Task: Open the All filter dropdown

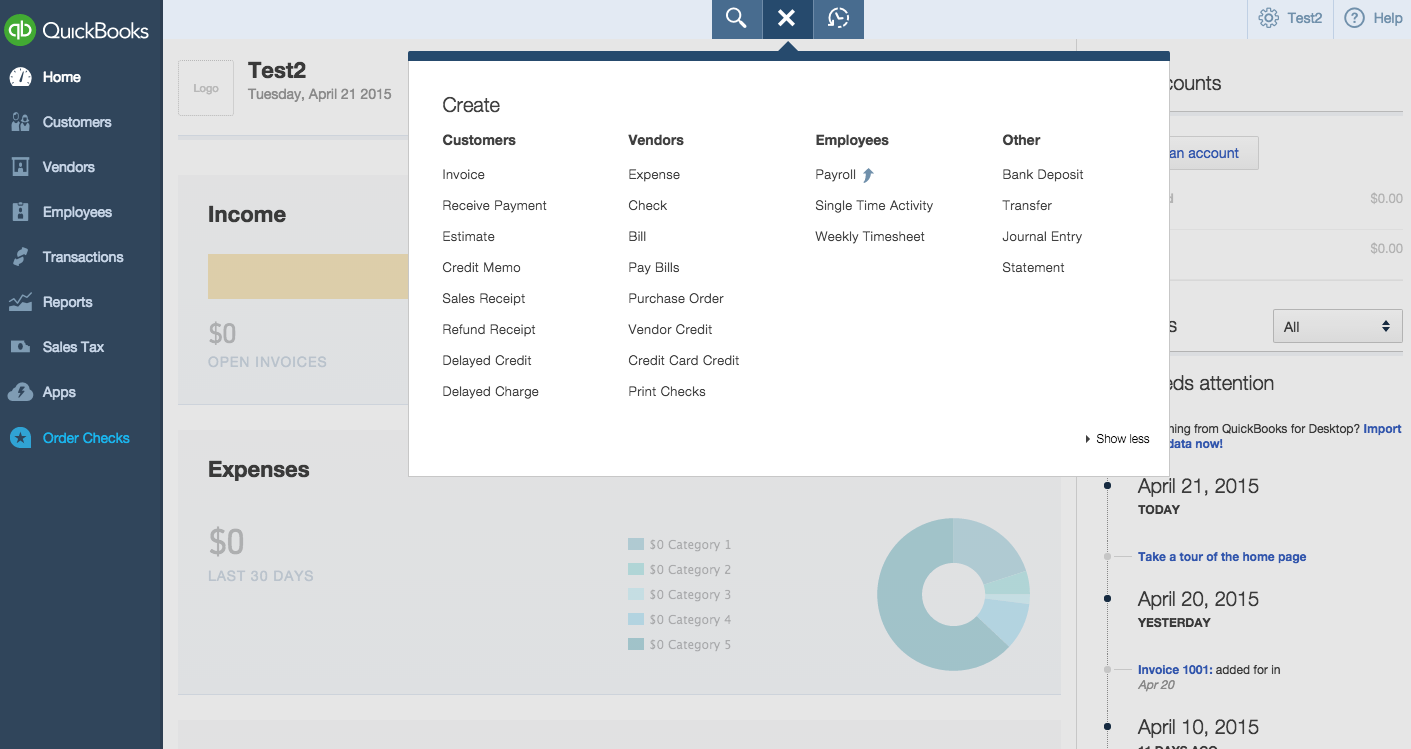Action: click(x=1337, y=327)
